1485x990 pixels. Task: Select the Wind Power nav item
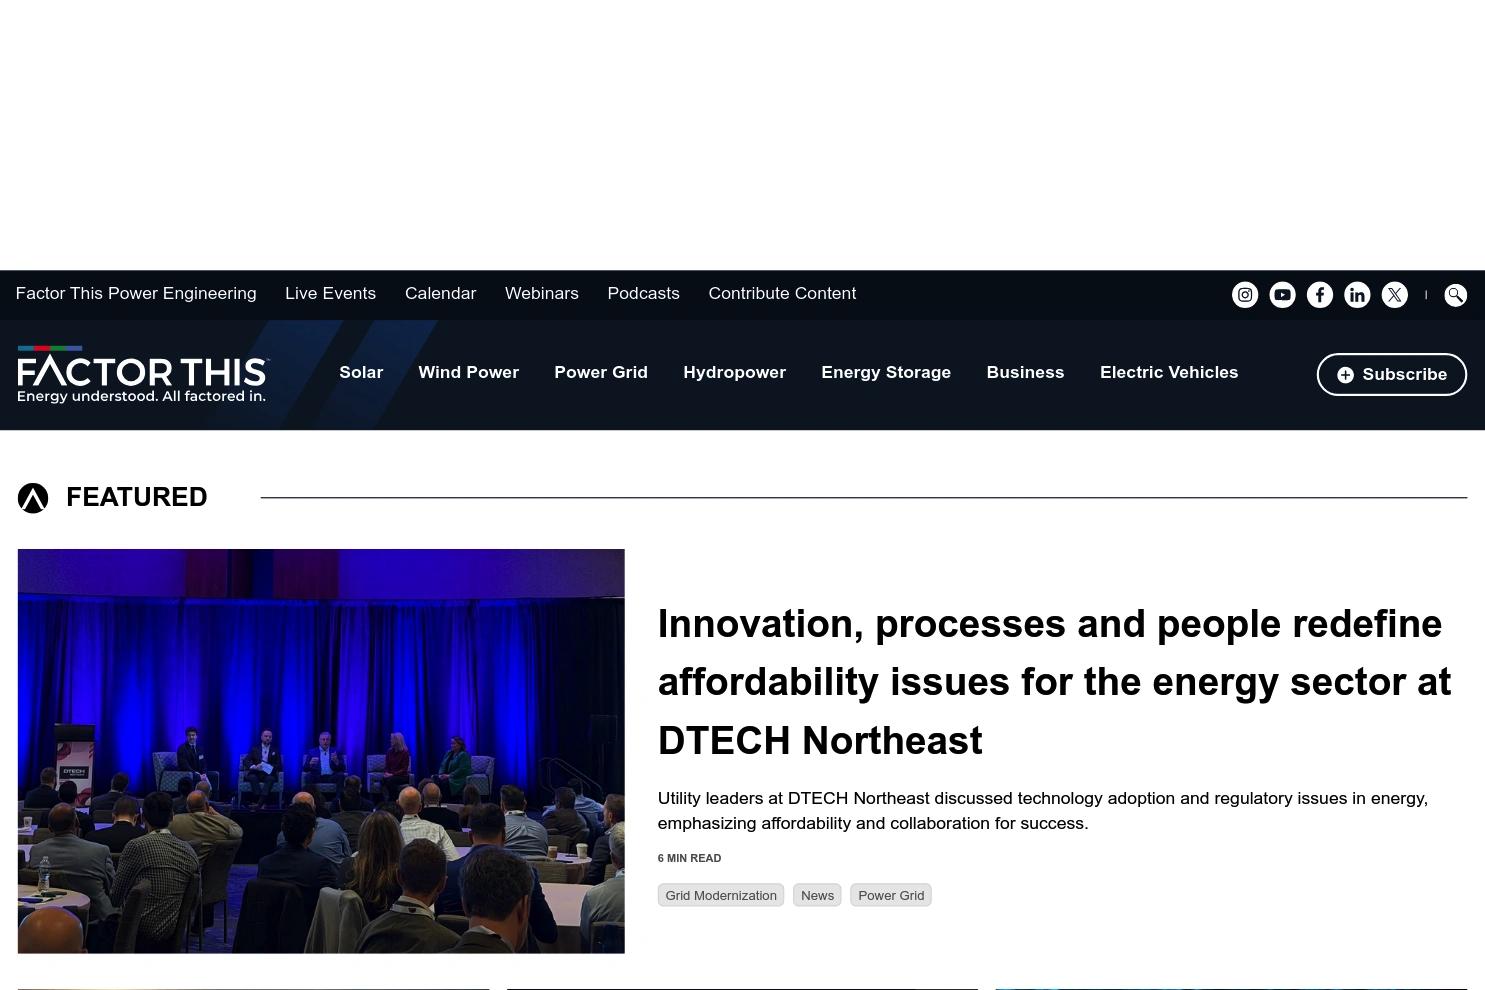468,372
